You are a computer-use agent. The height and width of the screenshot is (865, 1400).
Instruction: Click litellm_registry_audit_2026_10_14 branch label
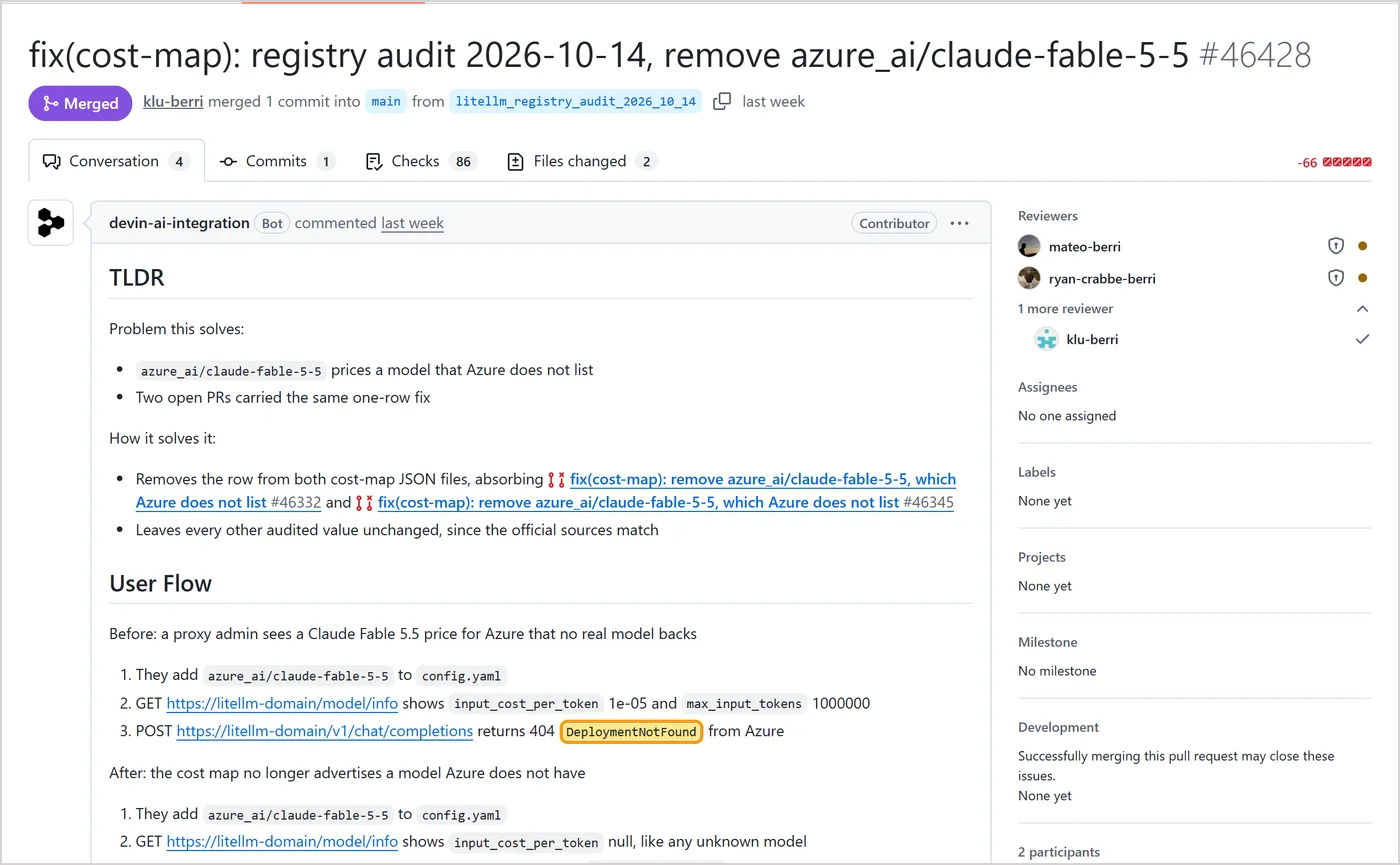click(x=575, y=101)
